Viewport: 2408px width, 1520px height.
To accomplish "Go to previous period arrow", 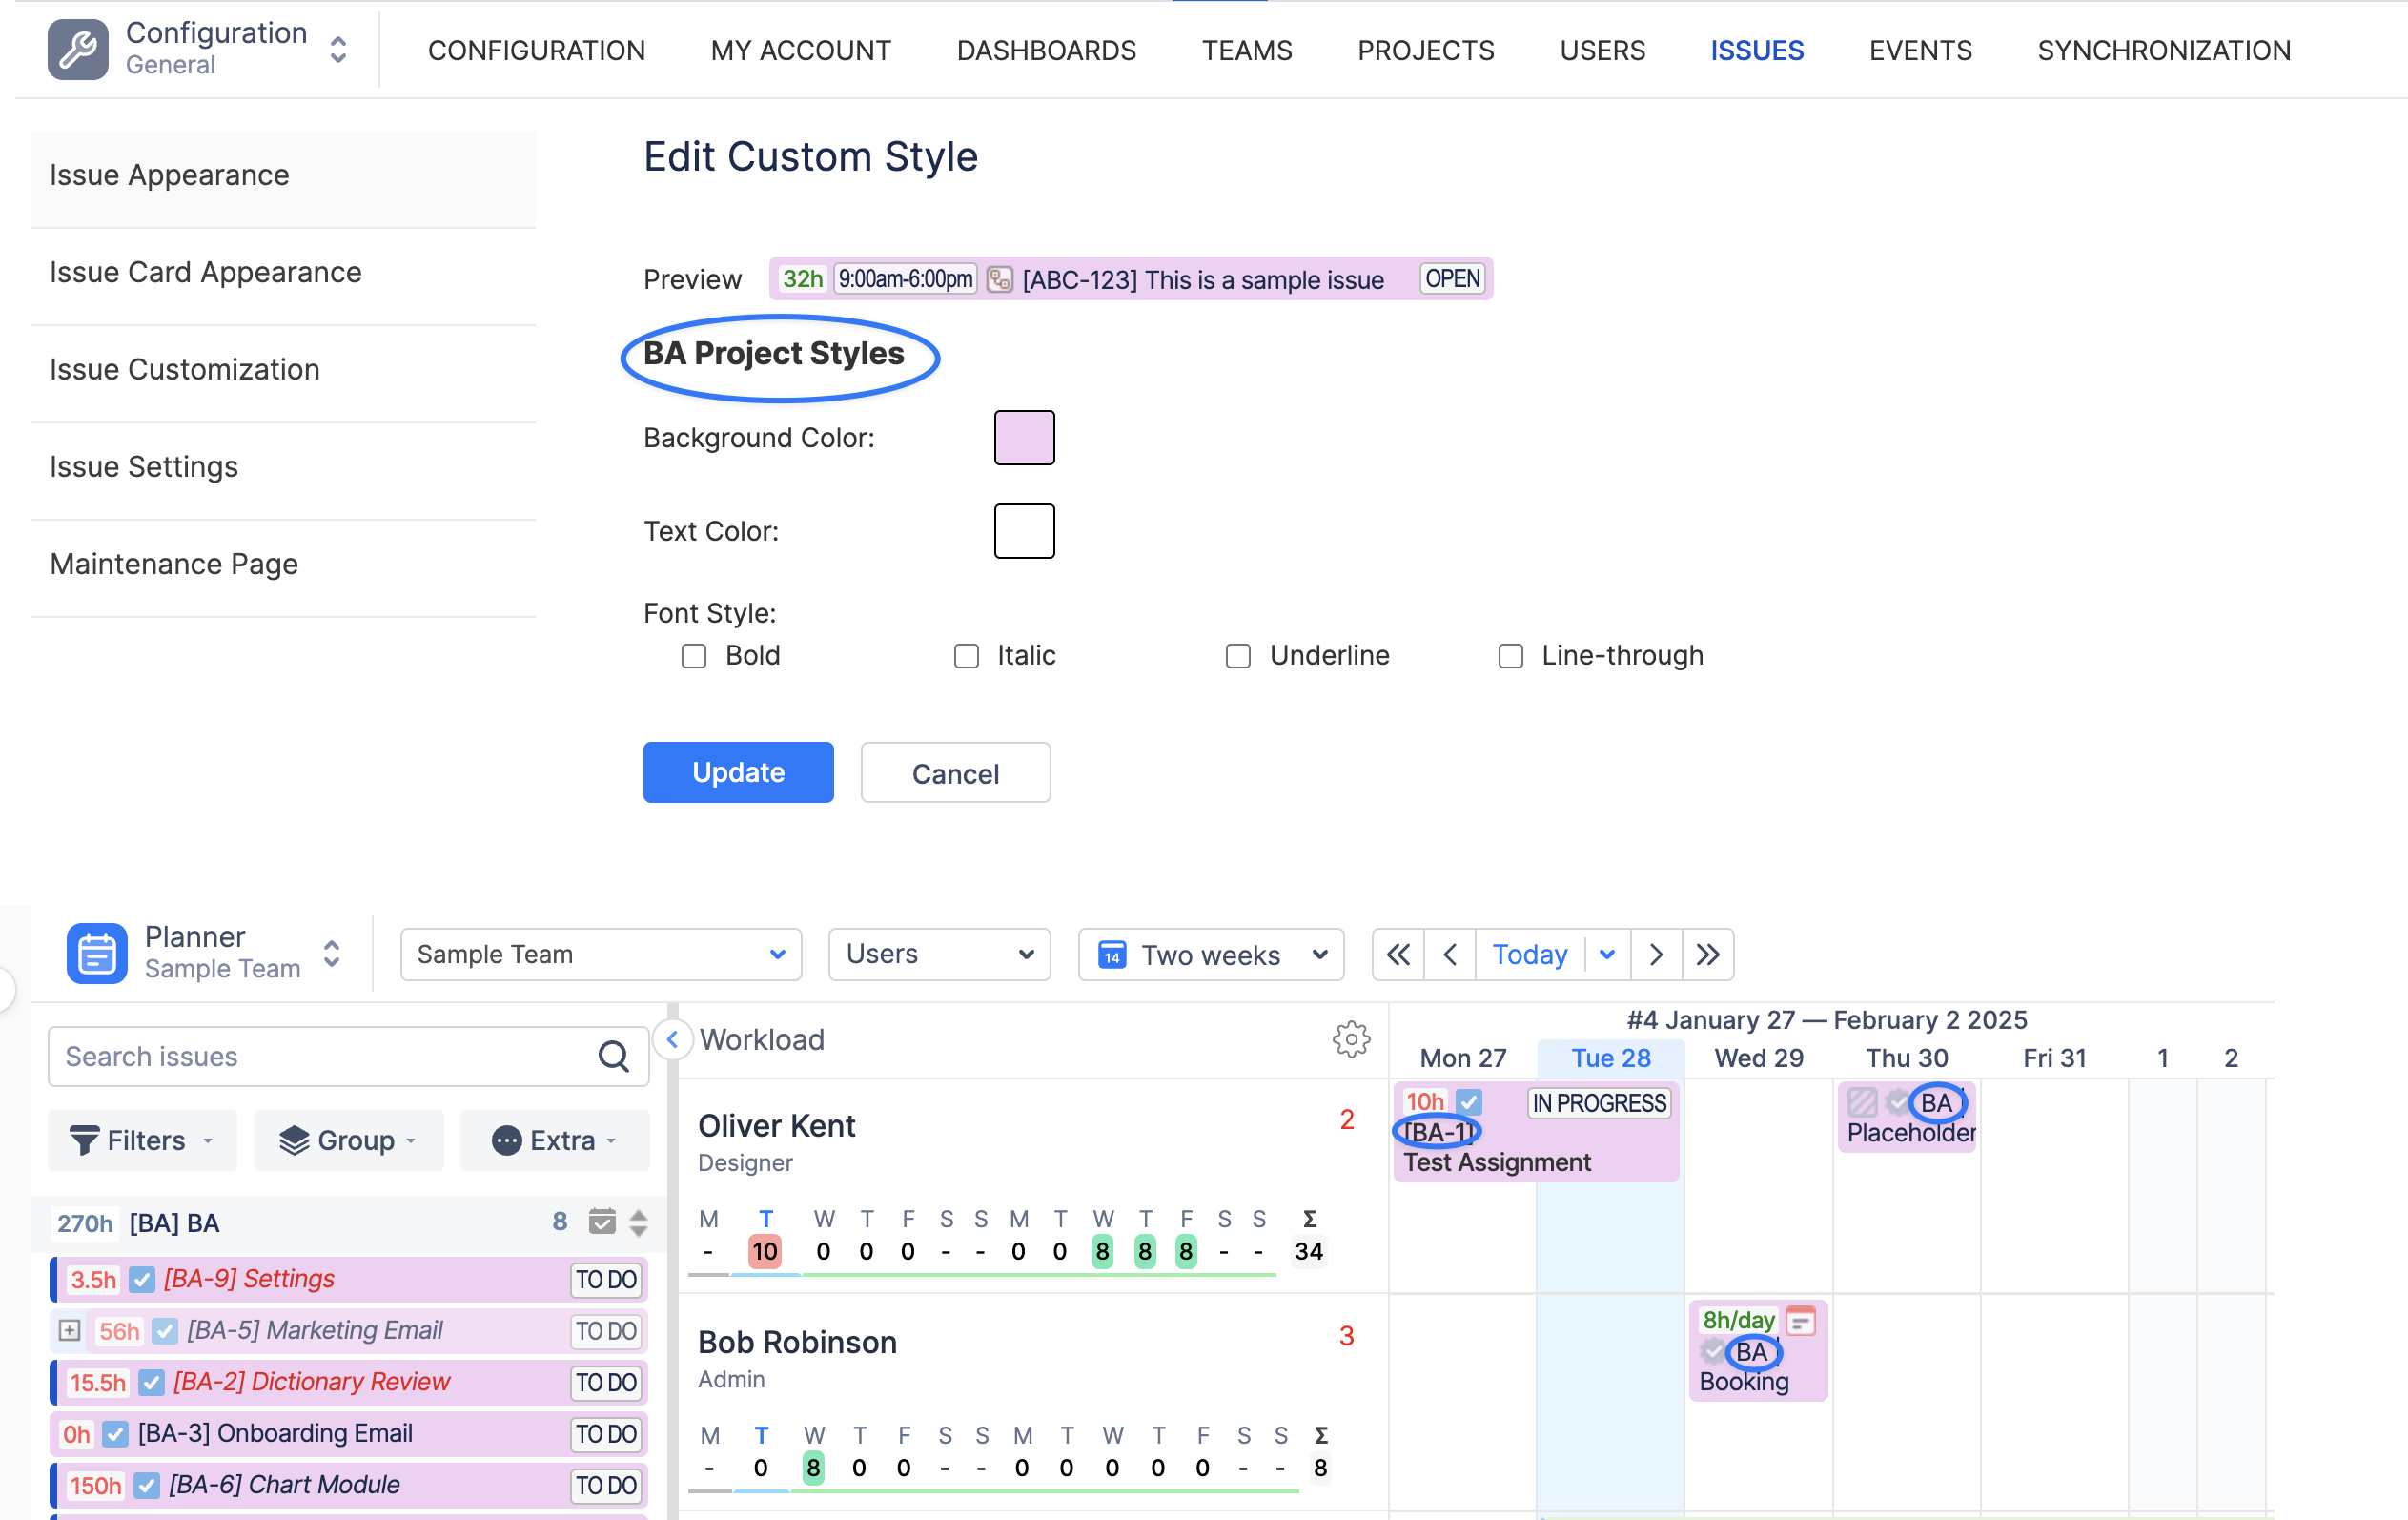I will click(x=1450, y=954).
